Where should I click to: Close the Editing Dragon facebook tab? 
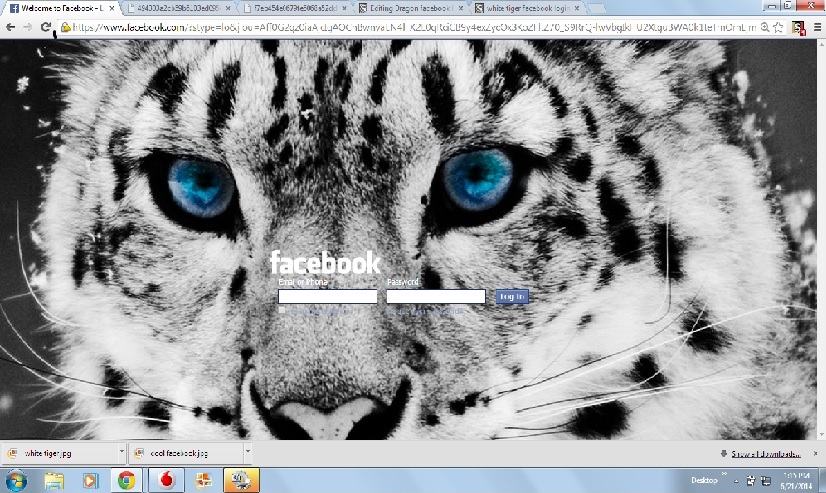pyautogui.click(x=461, y=8)
